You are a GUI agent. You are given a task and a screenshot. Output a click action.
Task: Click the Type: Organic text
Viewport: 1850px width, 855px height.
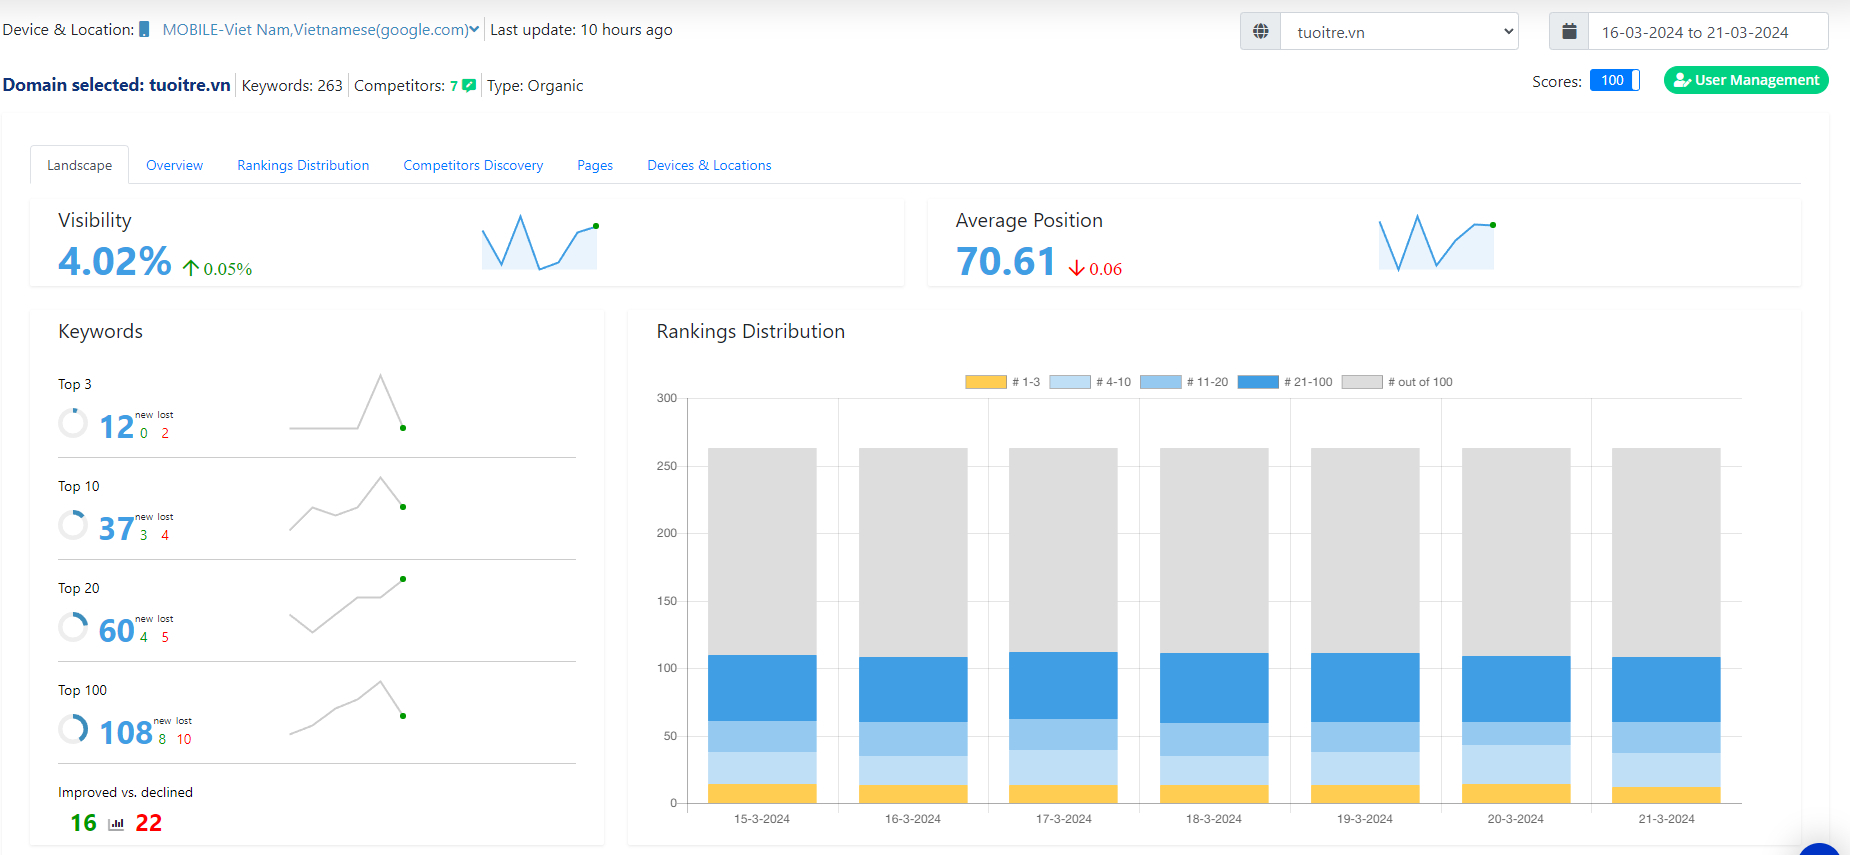(535, 85)
